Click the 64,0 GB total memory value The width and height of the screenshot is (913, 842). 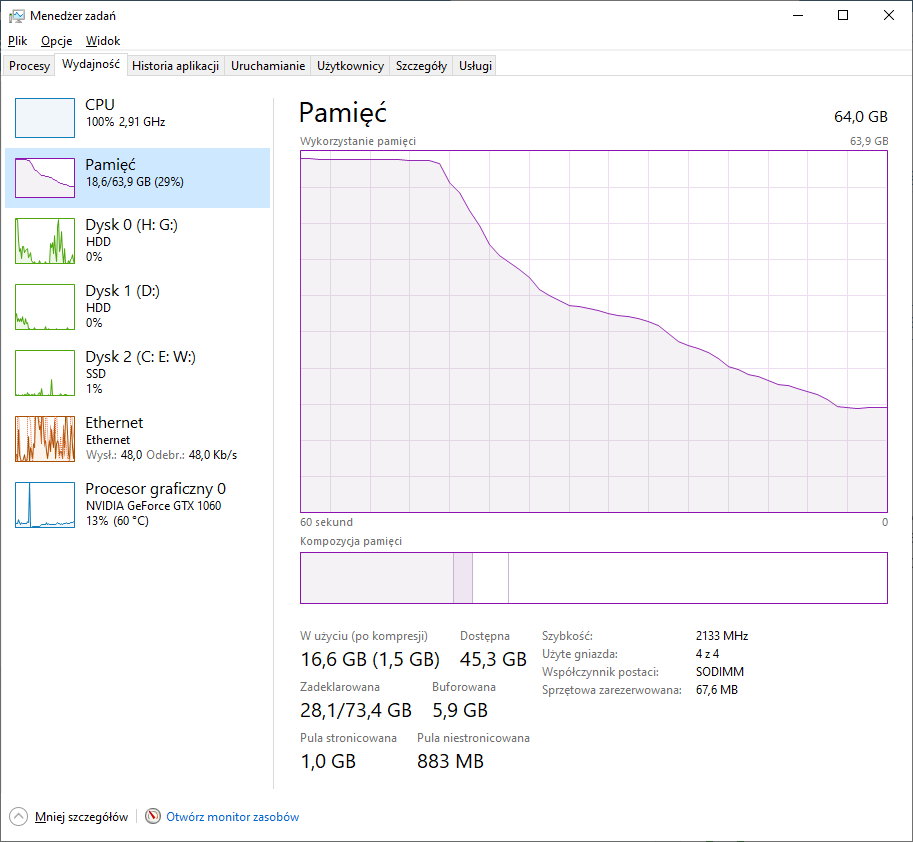[x=861, y=116]
